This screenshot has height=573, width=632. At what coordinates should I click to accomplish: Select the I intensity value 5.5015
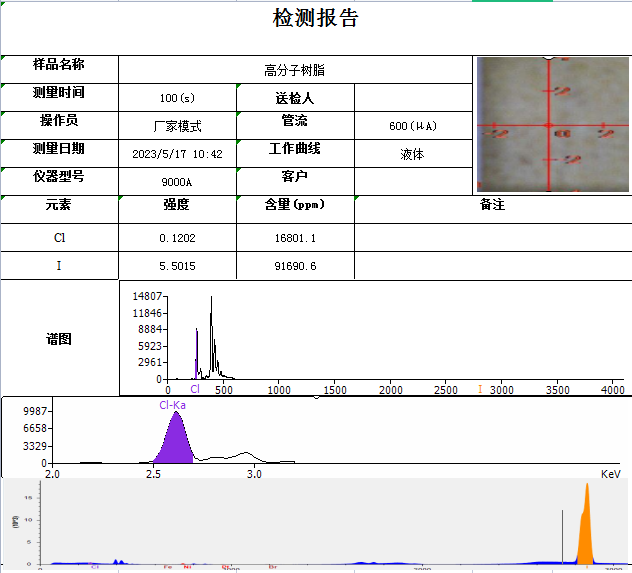(177, 266)
